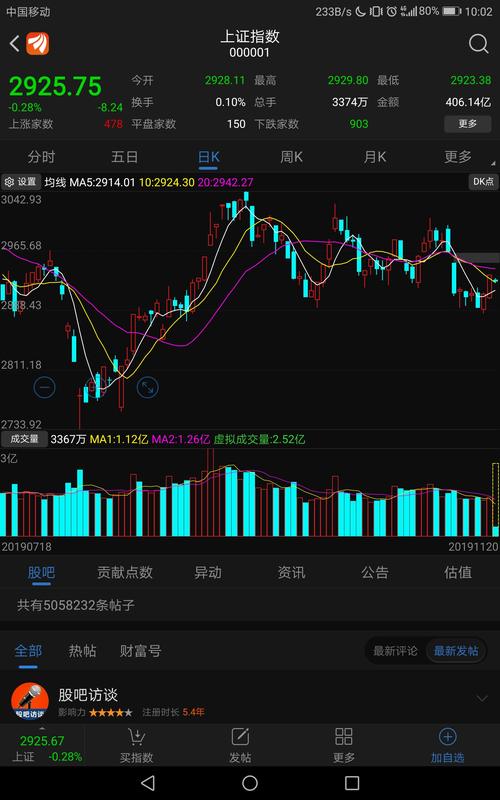Screen dimensions: 500x800
Task: Open 均线 设置 settings button
Action: (21, 182)
